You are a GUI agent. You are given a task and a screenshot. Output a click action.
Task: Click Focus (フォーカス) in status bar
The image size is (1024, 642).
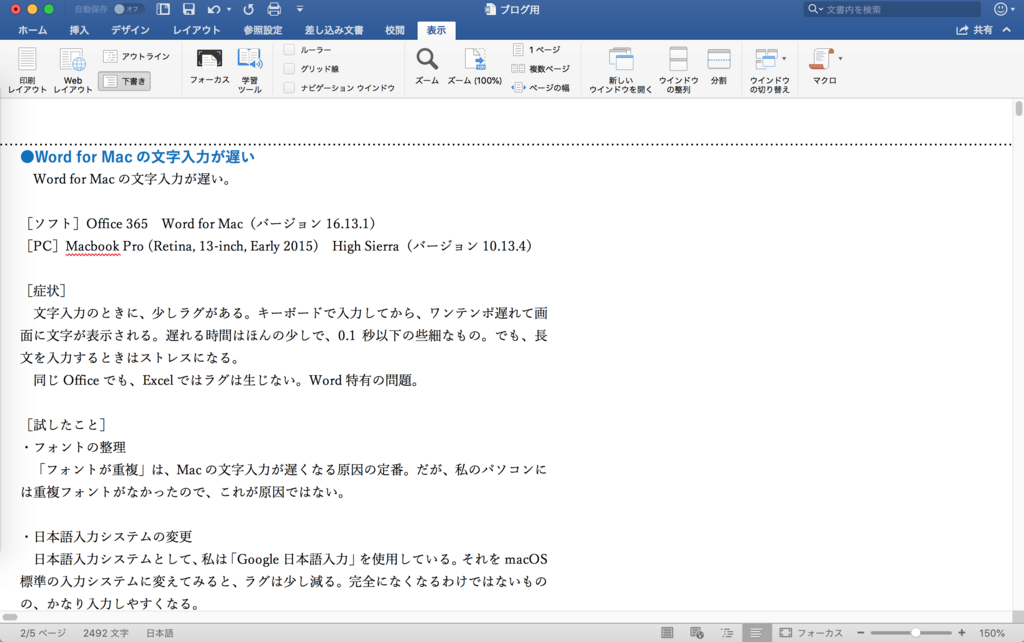coord(811,633)
